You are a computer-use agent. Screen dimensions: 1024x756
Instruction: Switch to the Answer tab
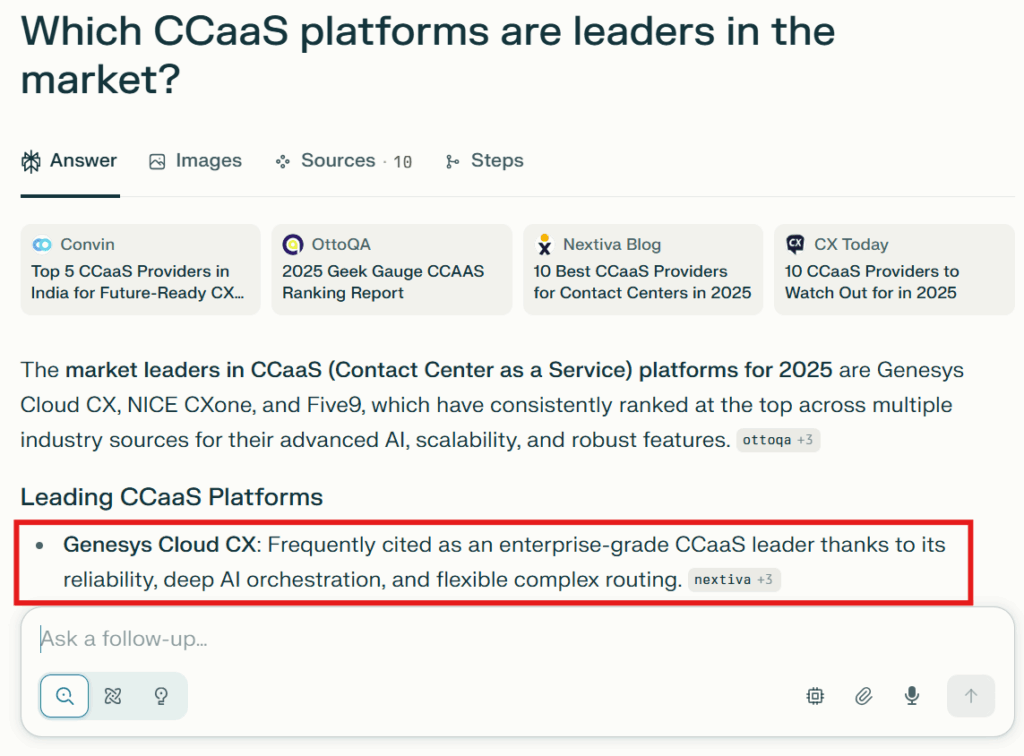69,161
